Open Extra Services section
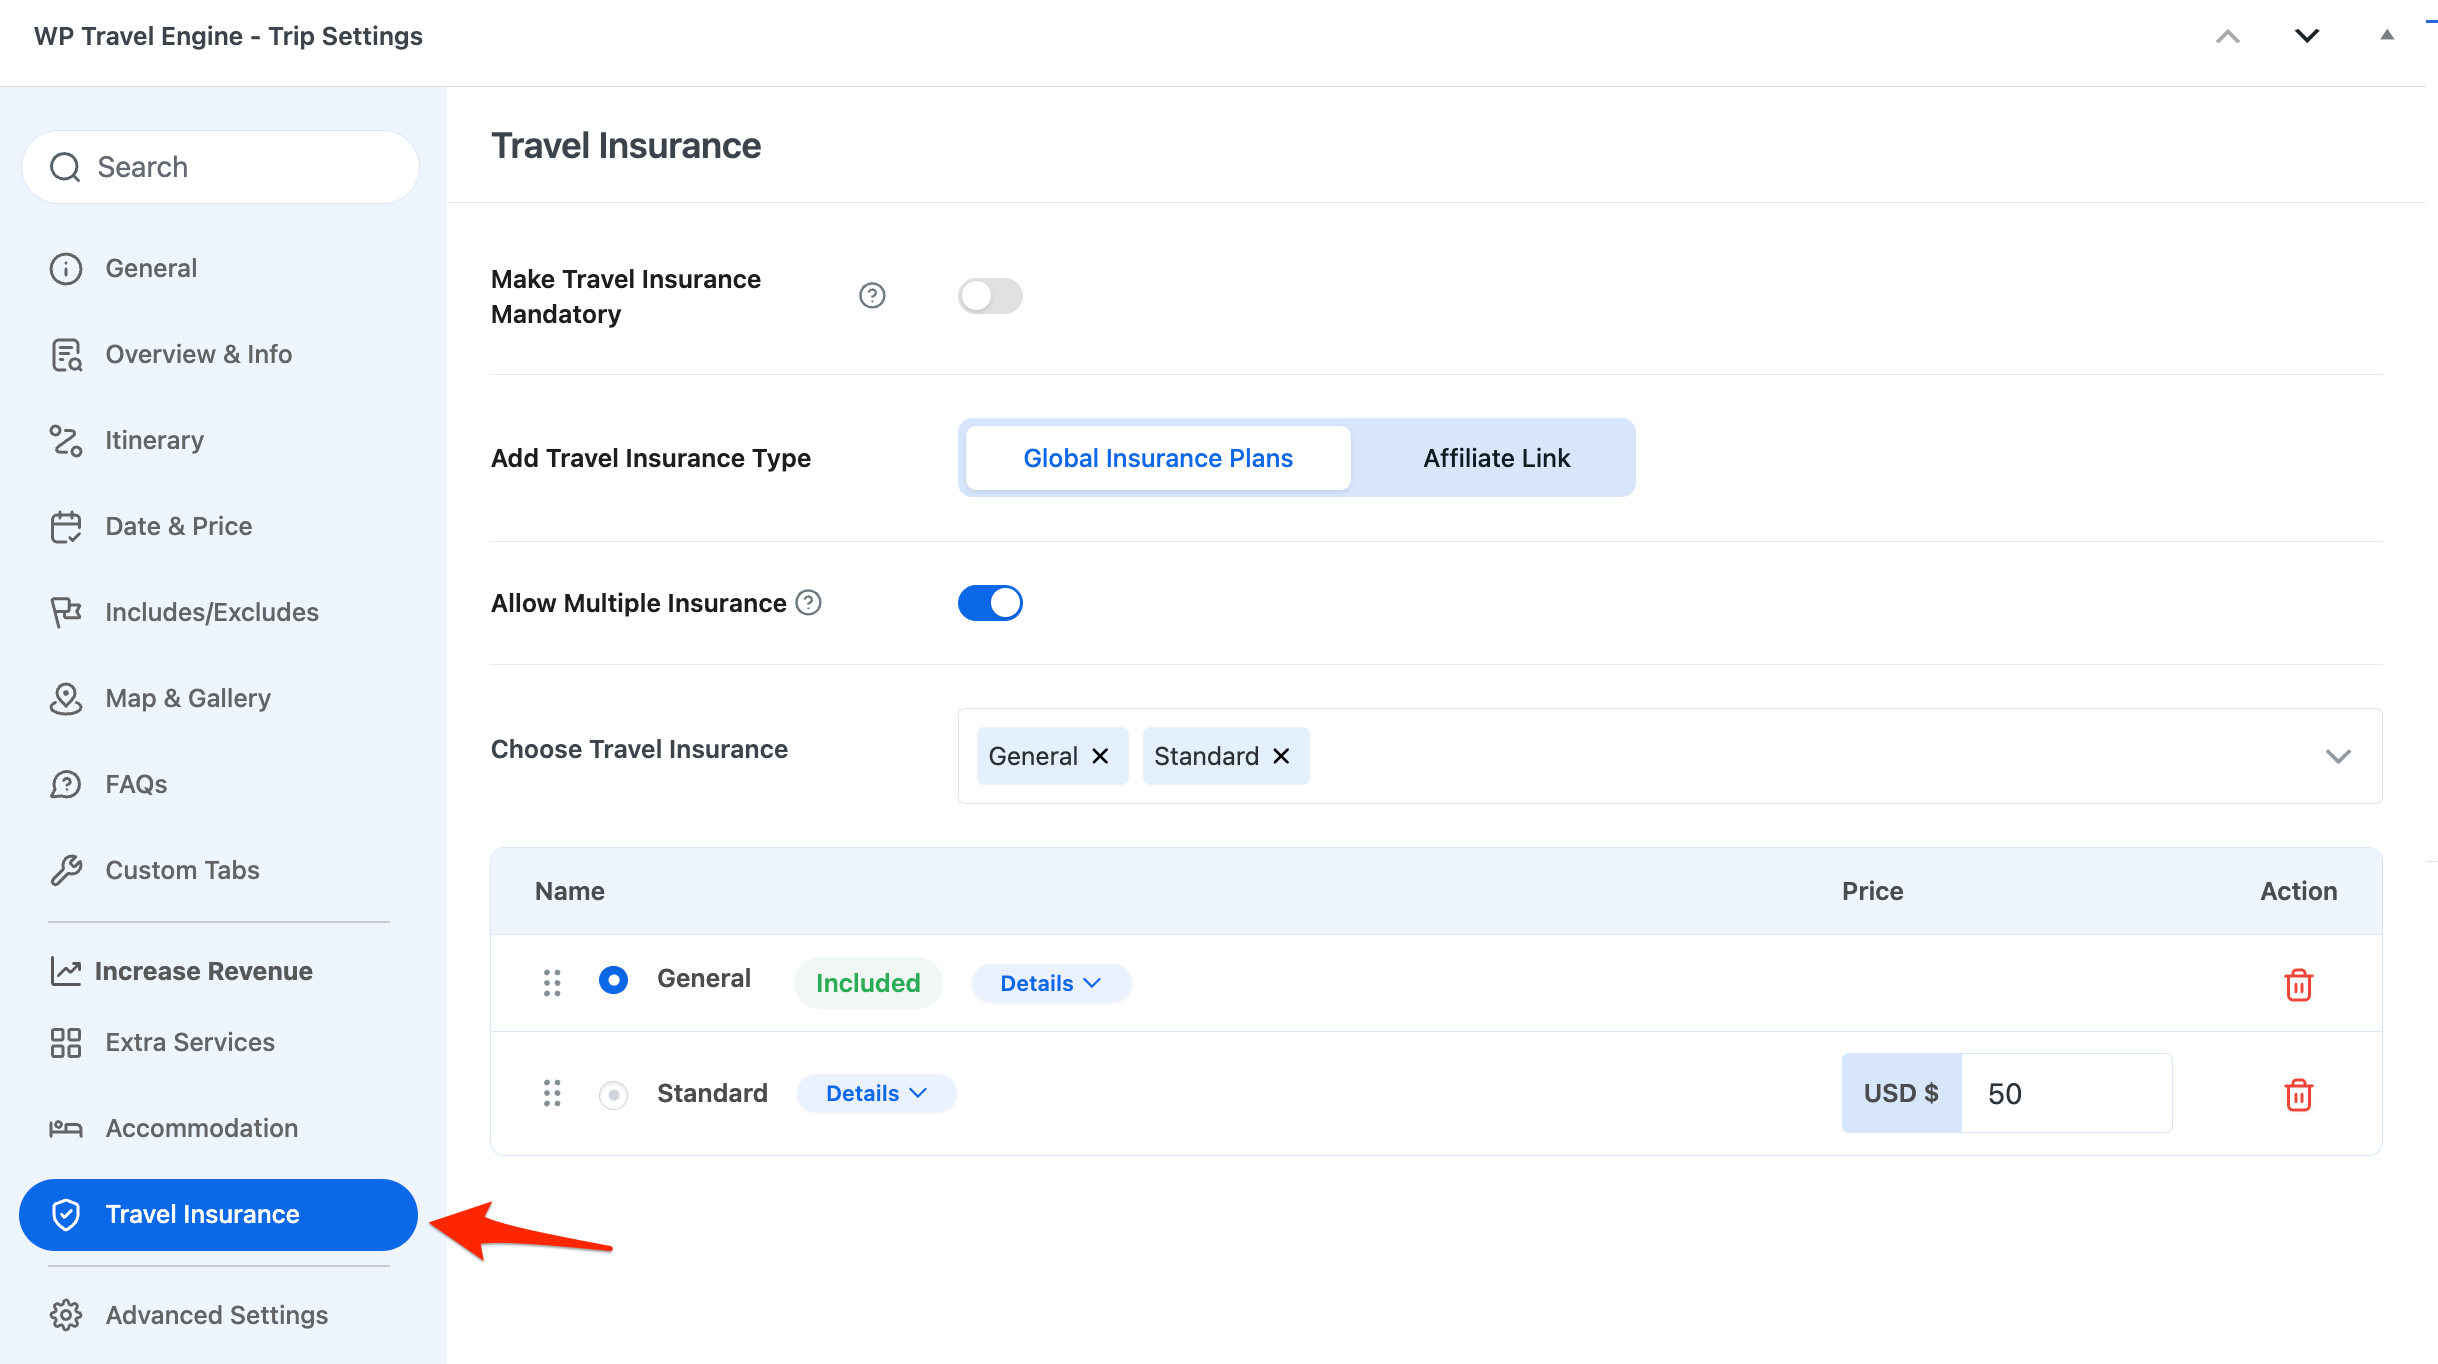 point(189,1042)
